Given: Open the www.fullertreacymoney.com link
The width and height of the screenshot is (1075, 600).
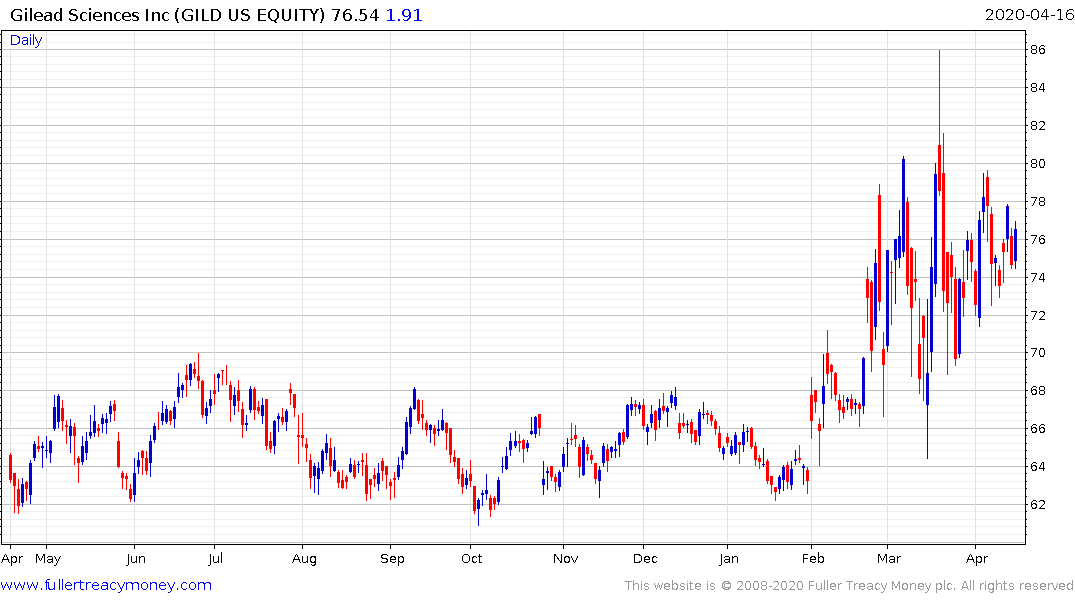Looking at the screenshot, I should pos(106,585).
